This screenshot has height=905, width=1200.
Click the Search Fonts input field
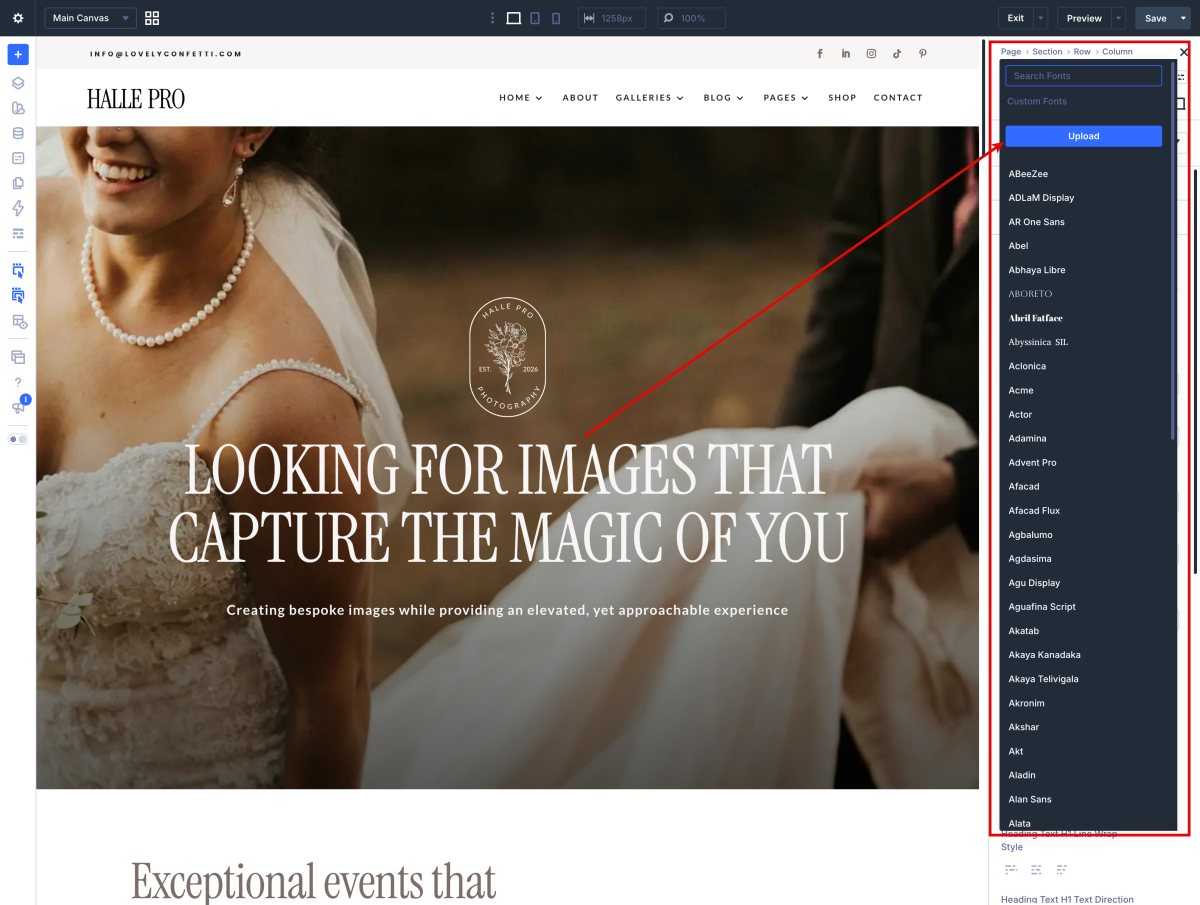click(1083, 75)
